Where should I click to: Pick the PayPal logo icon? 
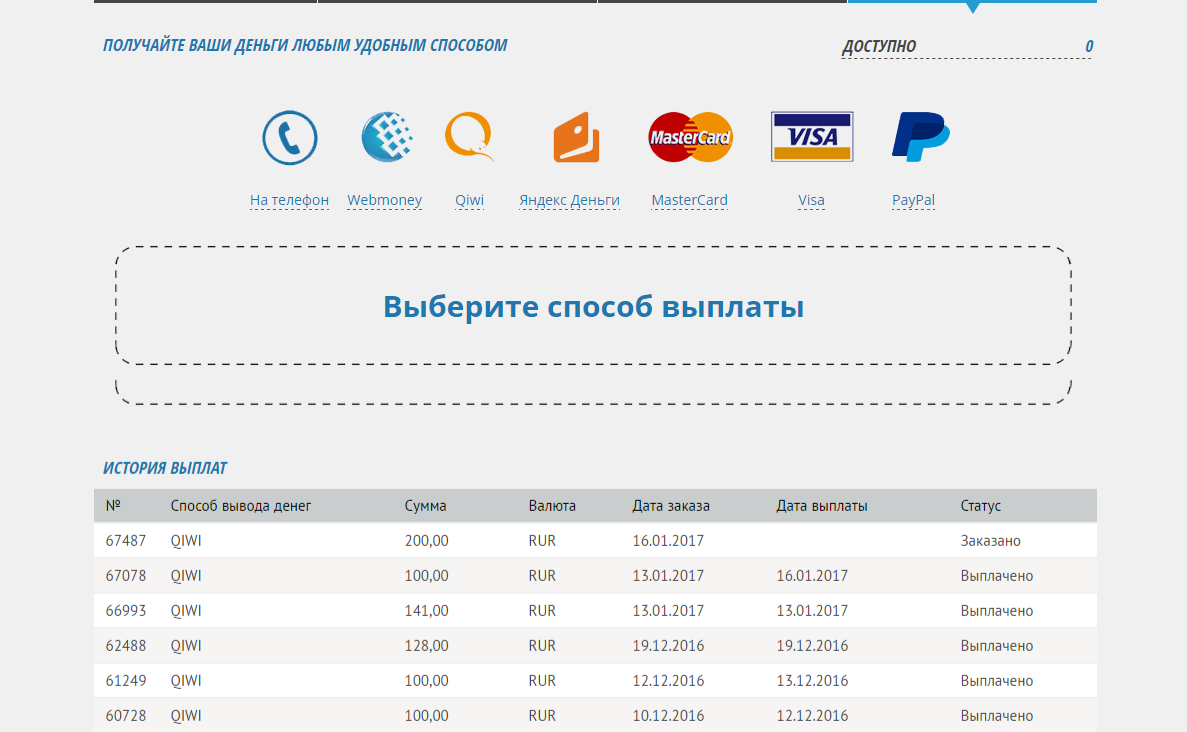[921, 137]
